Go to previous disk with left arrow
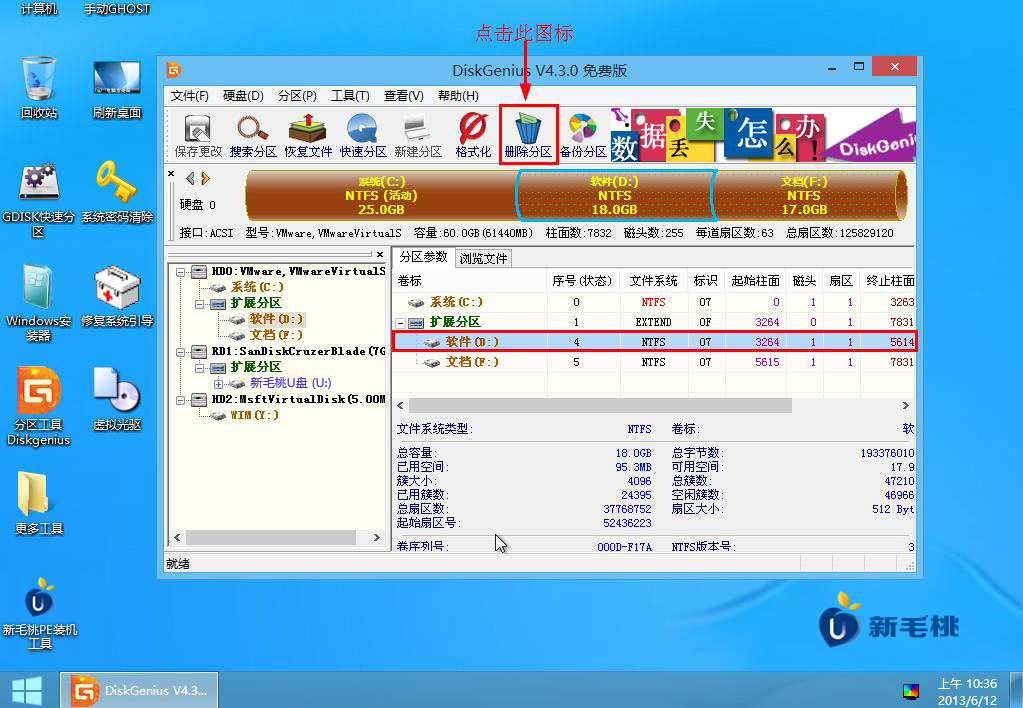The height and width of the screenshot is (708, 1023). pyautogui.click(x=190, y=178)
